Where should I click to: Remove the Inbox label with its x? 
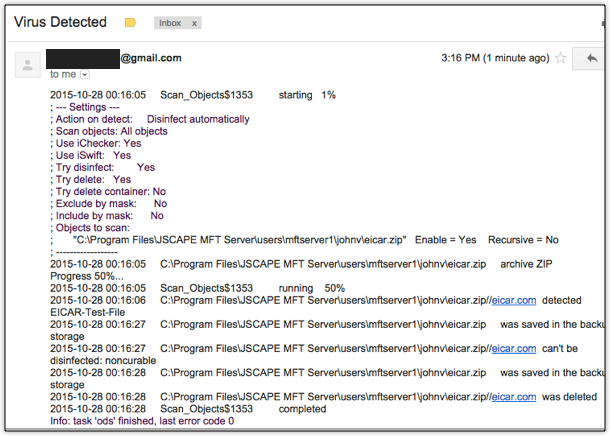pos(194,22)
